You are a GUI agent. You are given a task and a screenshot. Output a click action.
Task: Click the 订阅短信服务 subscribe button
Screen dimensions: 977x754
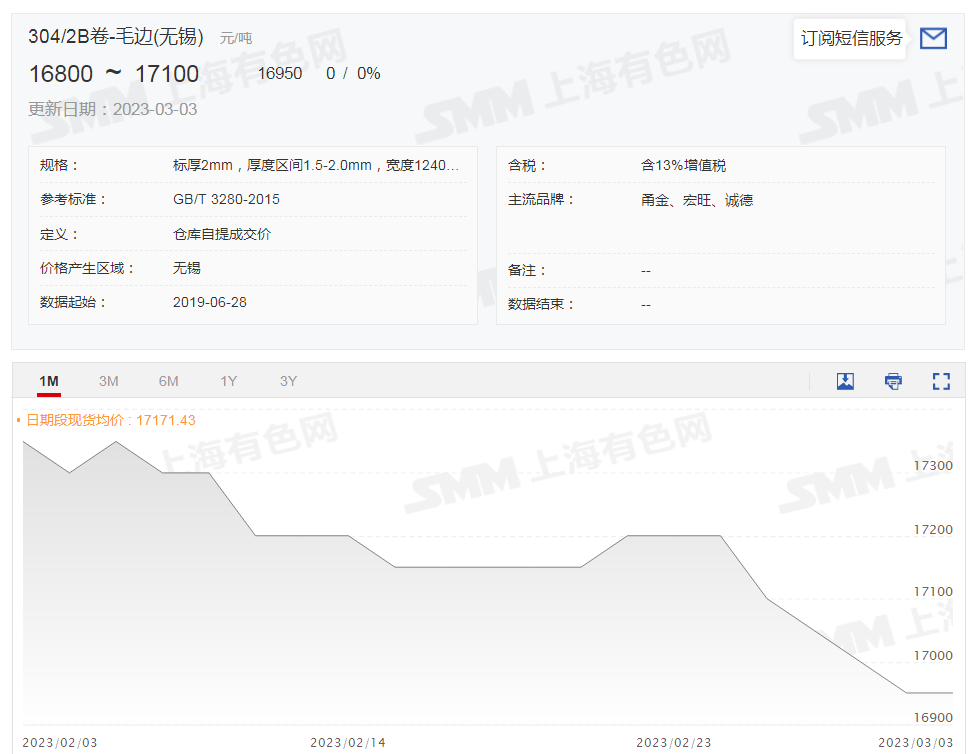pos(849,38)
